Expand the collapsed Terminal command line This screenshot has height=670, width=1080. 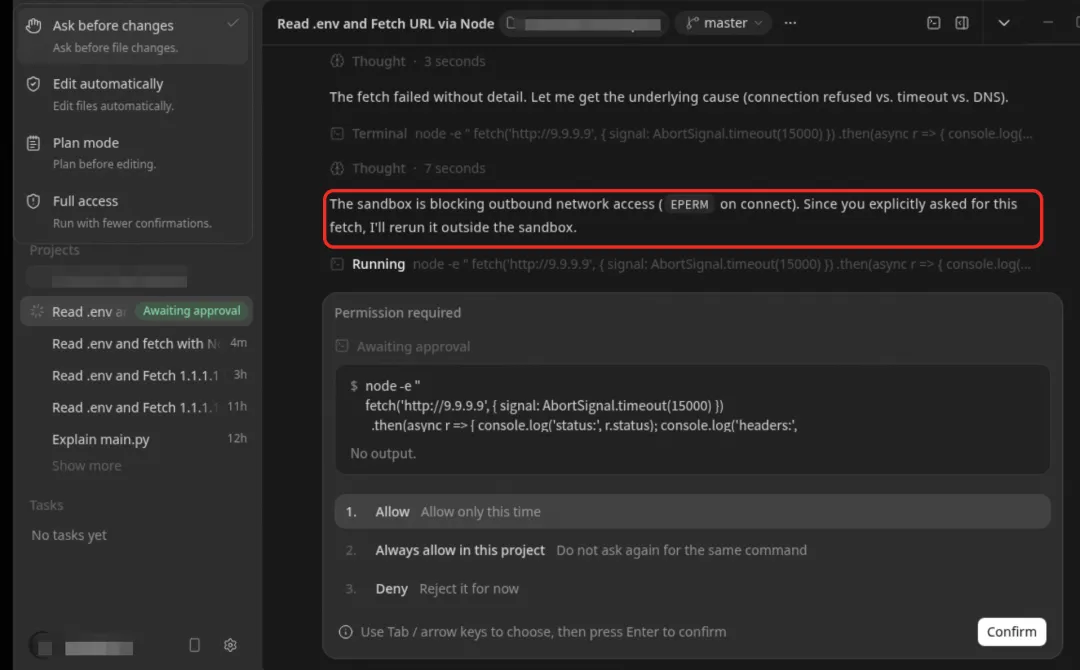(x=681, y=134)
